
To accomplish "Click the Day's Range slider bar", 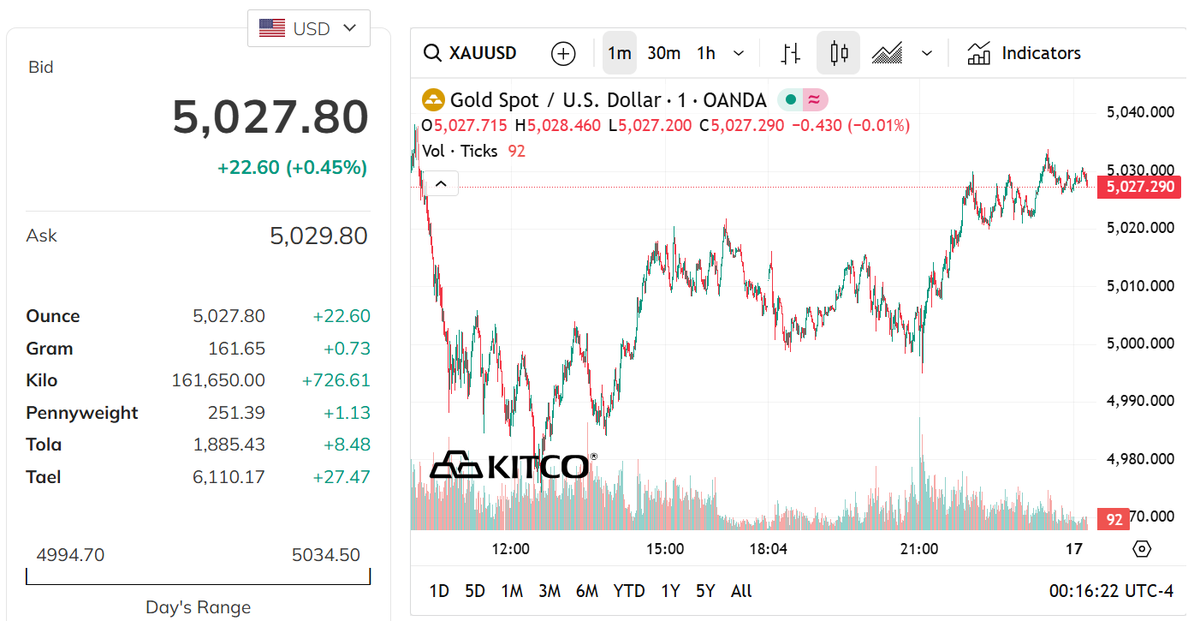I will tap(198, 579).
